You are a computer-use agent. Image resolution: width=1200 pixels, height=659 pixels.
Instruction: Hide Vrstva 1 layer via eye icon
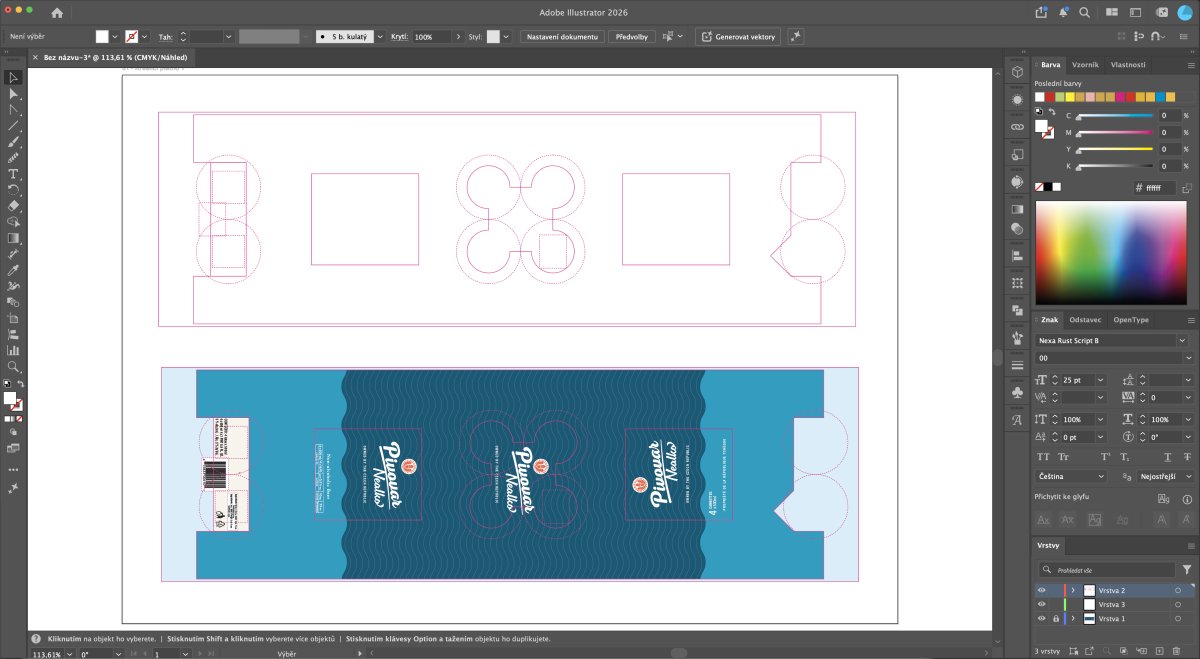coord(1041,618)
